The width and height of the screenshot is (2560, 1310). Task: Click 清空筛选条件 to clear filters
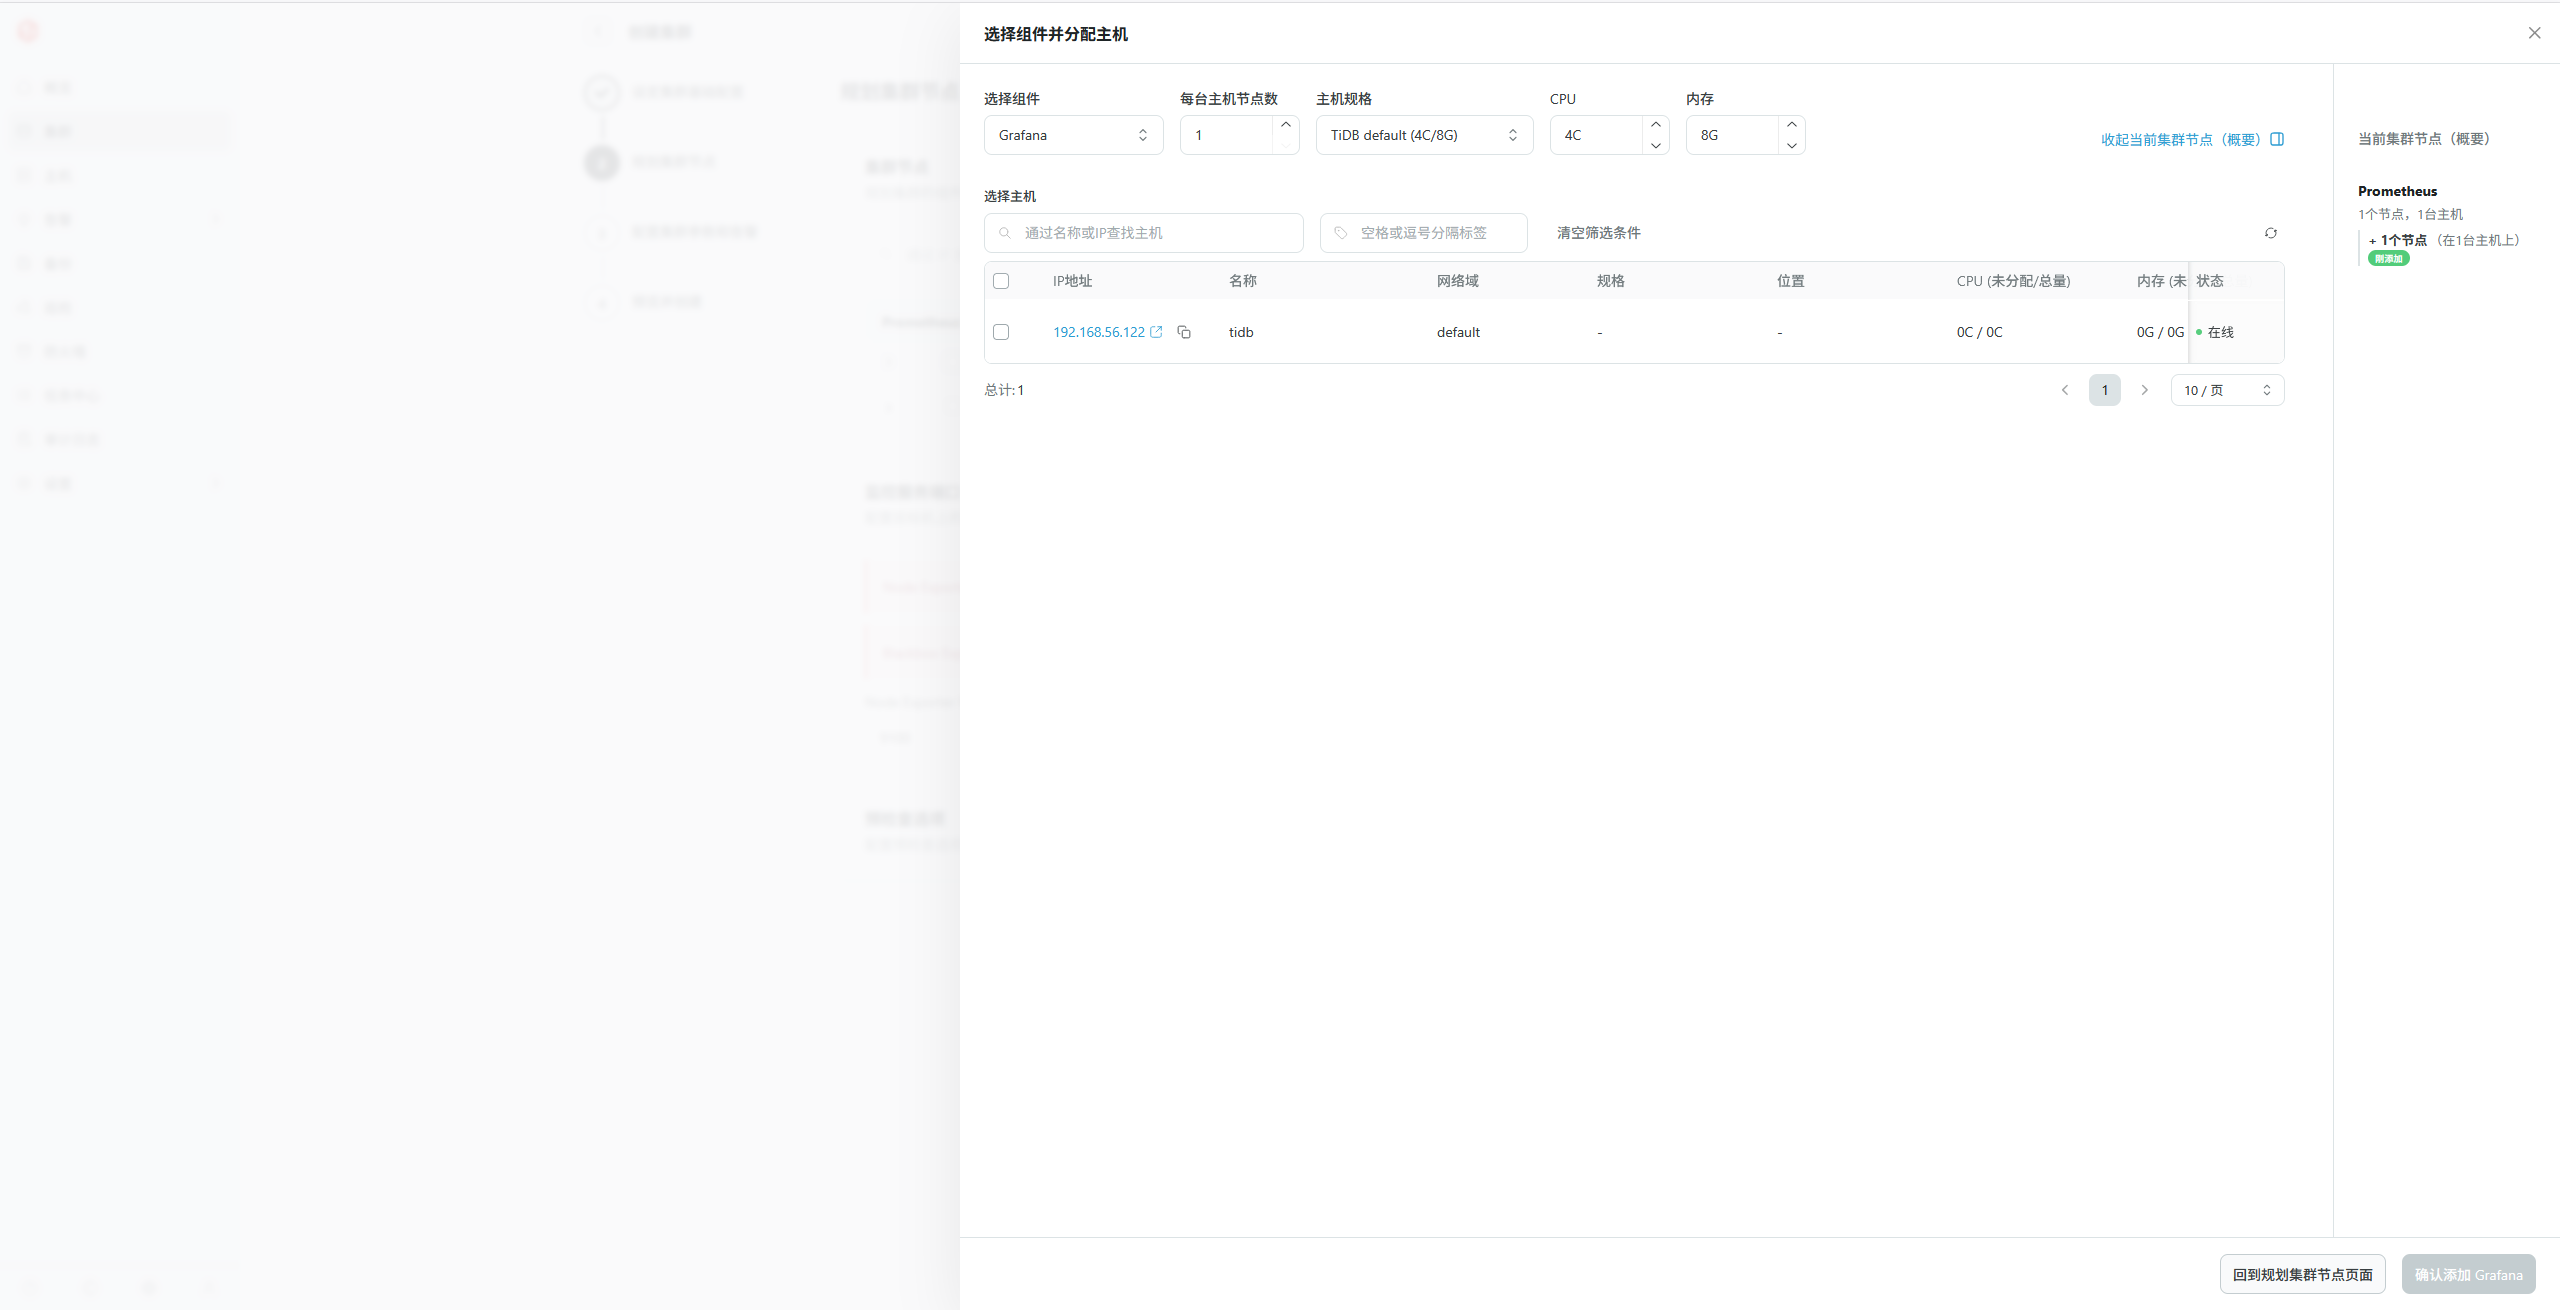[1598, 233]
